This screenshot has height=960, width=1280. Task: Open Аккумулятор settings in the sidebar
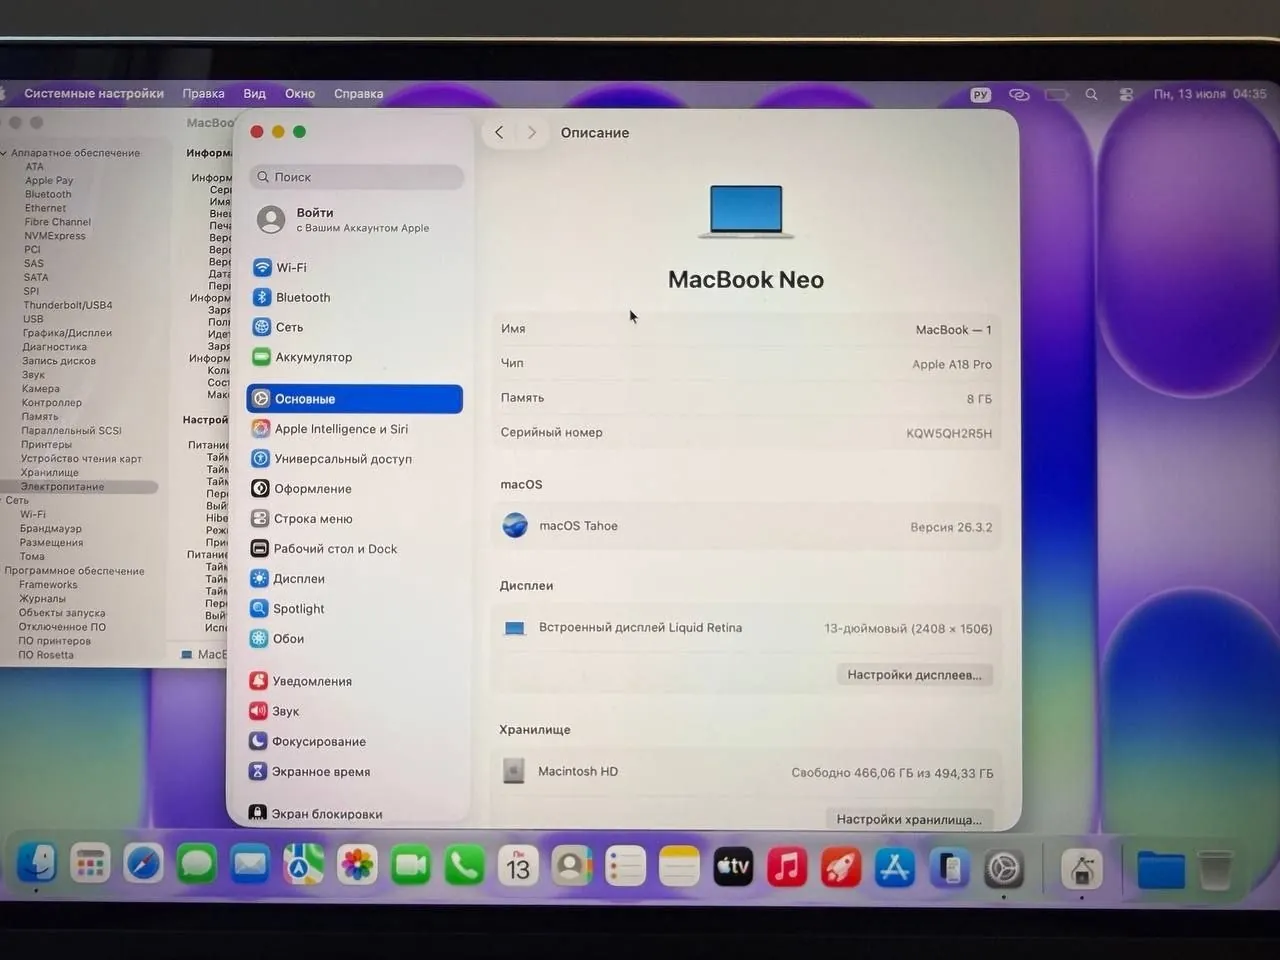355,357
